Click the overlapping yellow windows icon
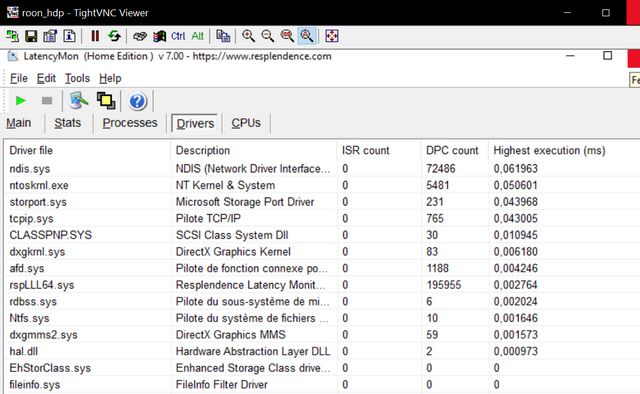Image resolution: width=640 pixels, height=394 pixels. pos(106,100)
